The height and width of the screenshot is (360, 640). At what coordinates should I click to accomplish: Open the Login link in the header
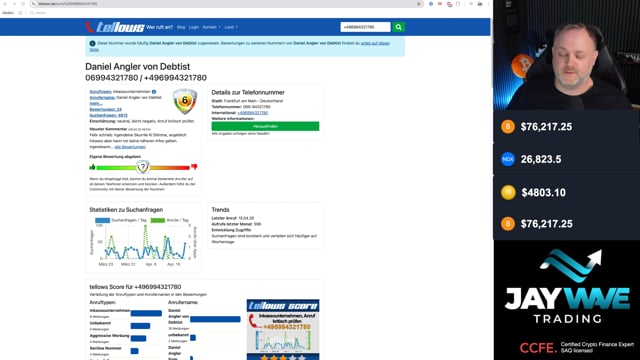pyautogui.click(x=194, y=27)
